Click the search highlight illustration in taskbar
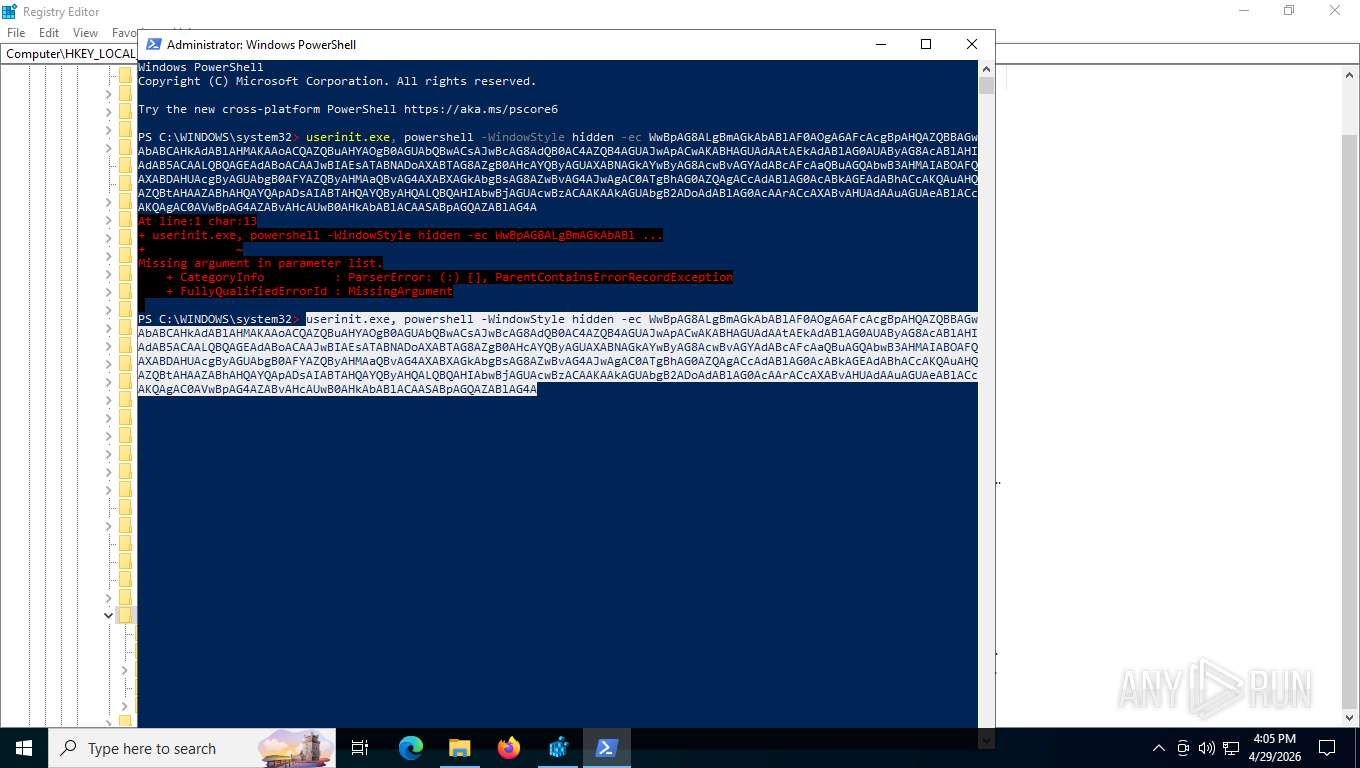Screen dimensions: 1360x768 tap(296, 748)
